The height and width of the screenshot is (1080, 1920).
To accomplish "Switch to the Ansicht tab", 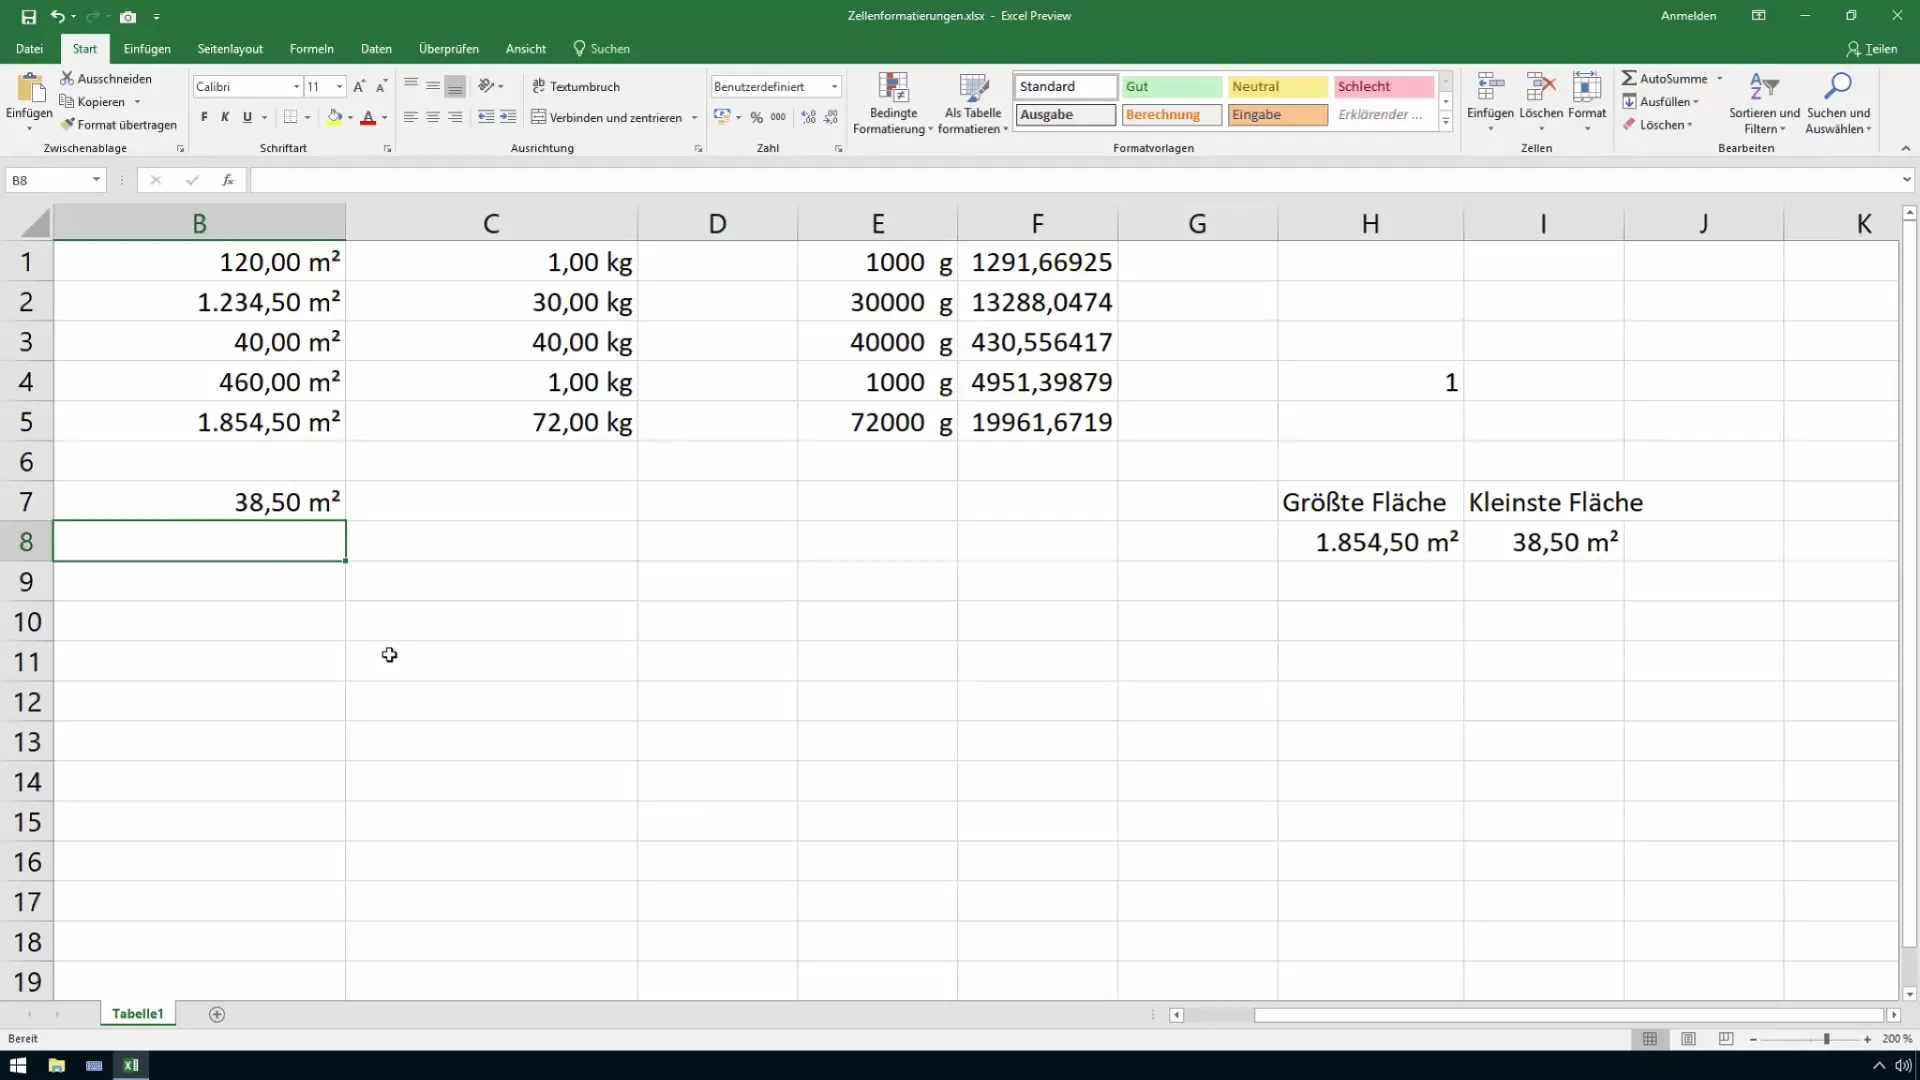I will (525, 49).
